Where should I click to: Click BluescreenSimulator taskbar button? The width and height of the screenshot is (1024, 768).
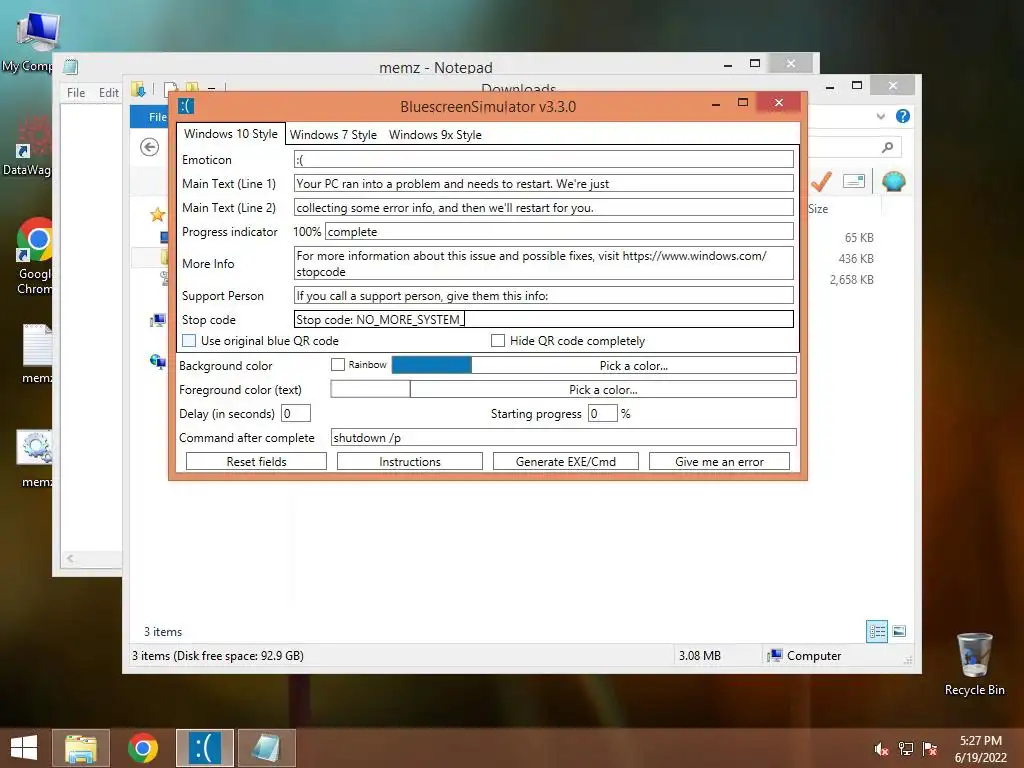204,748
